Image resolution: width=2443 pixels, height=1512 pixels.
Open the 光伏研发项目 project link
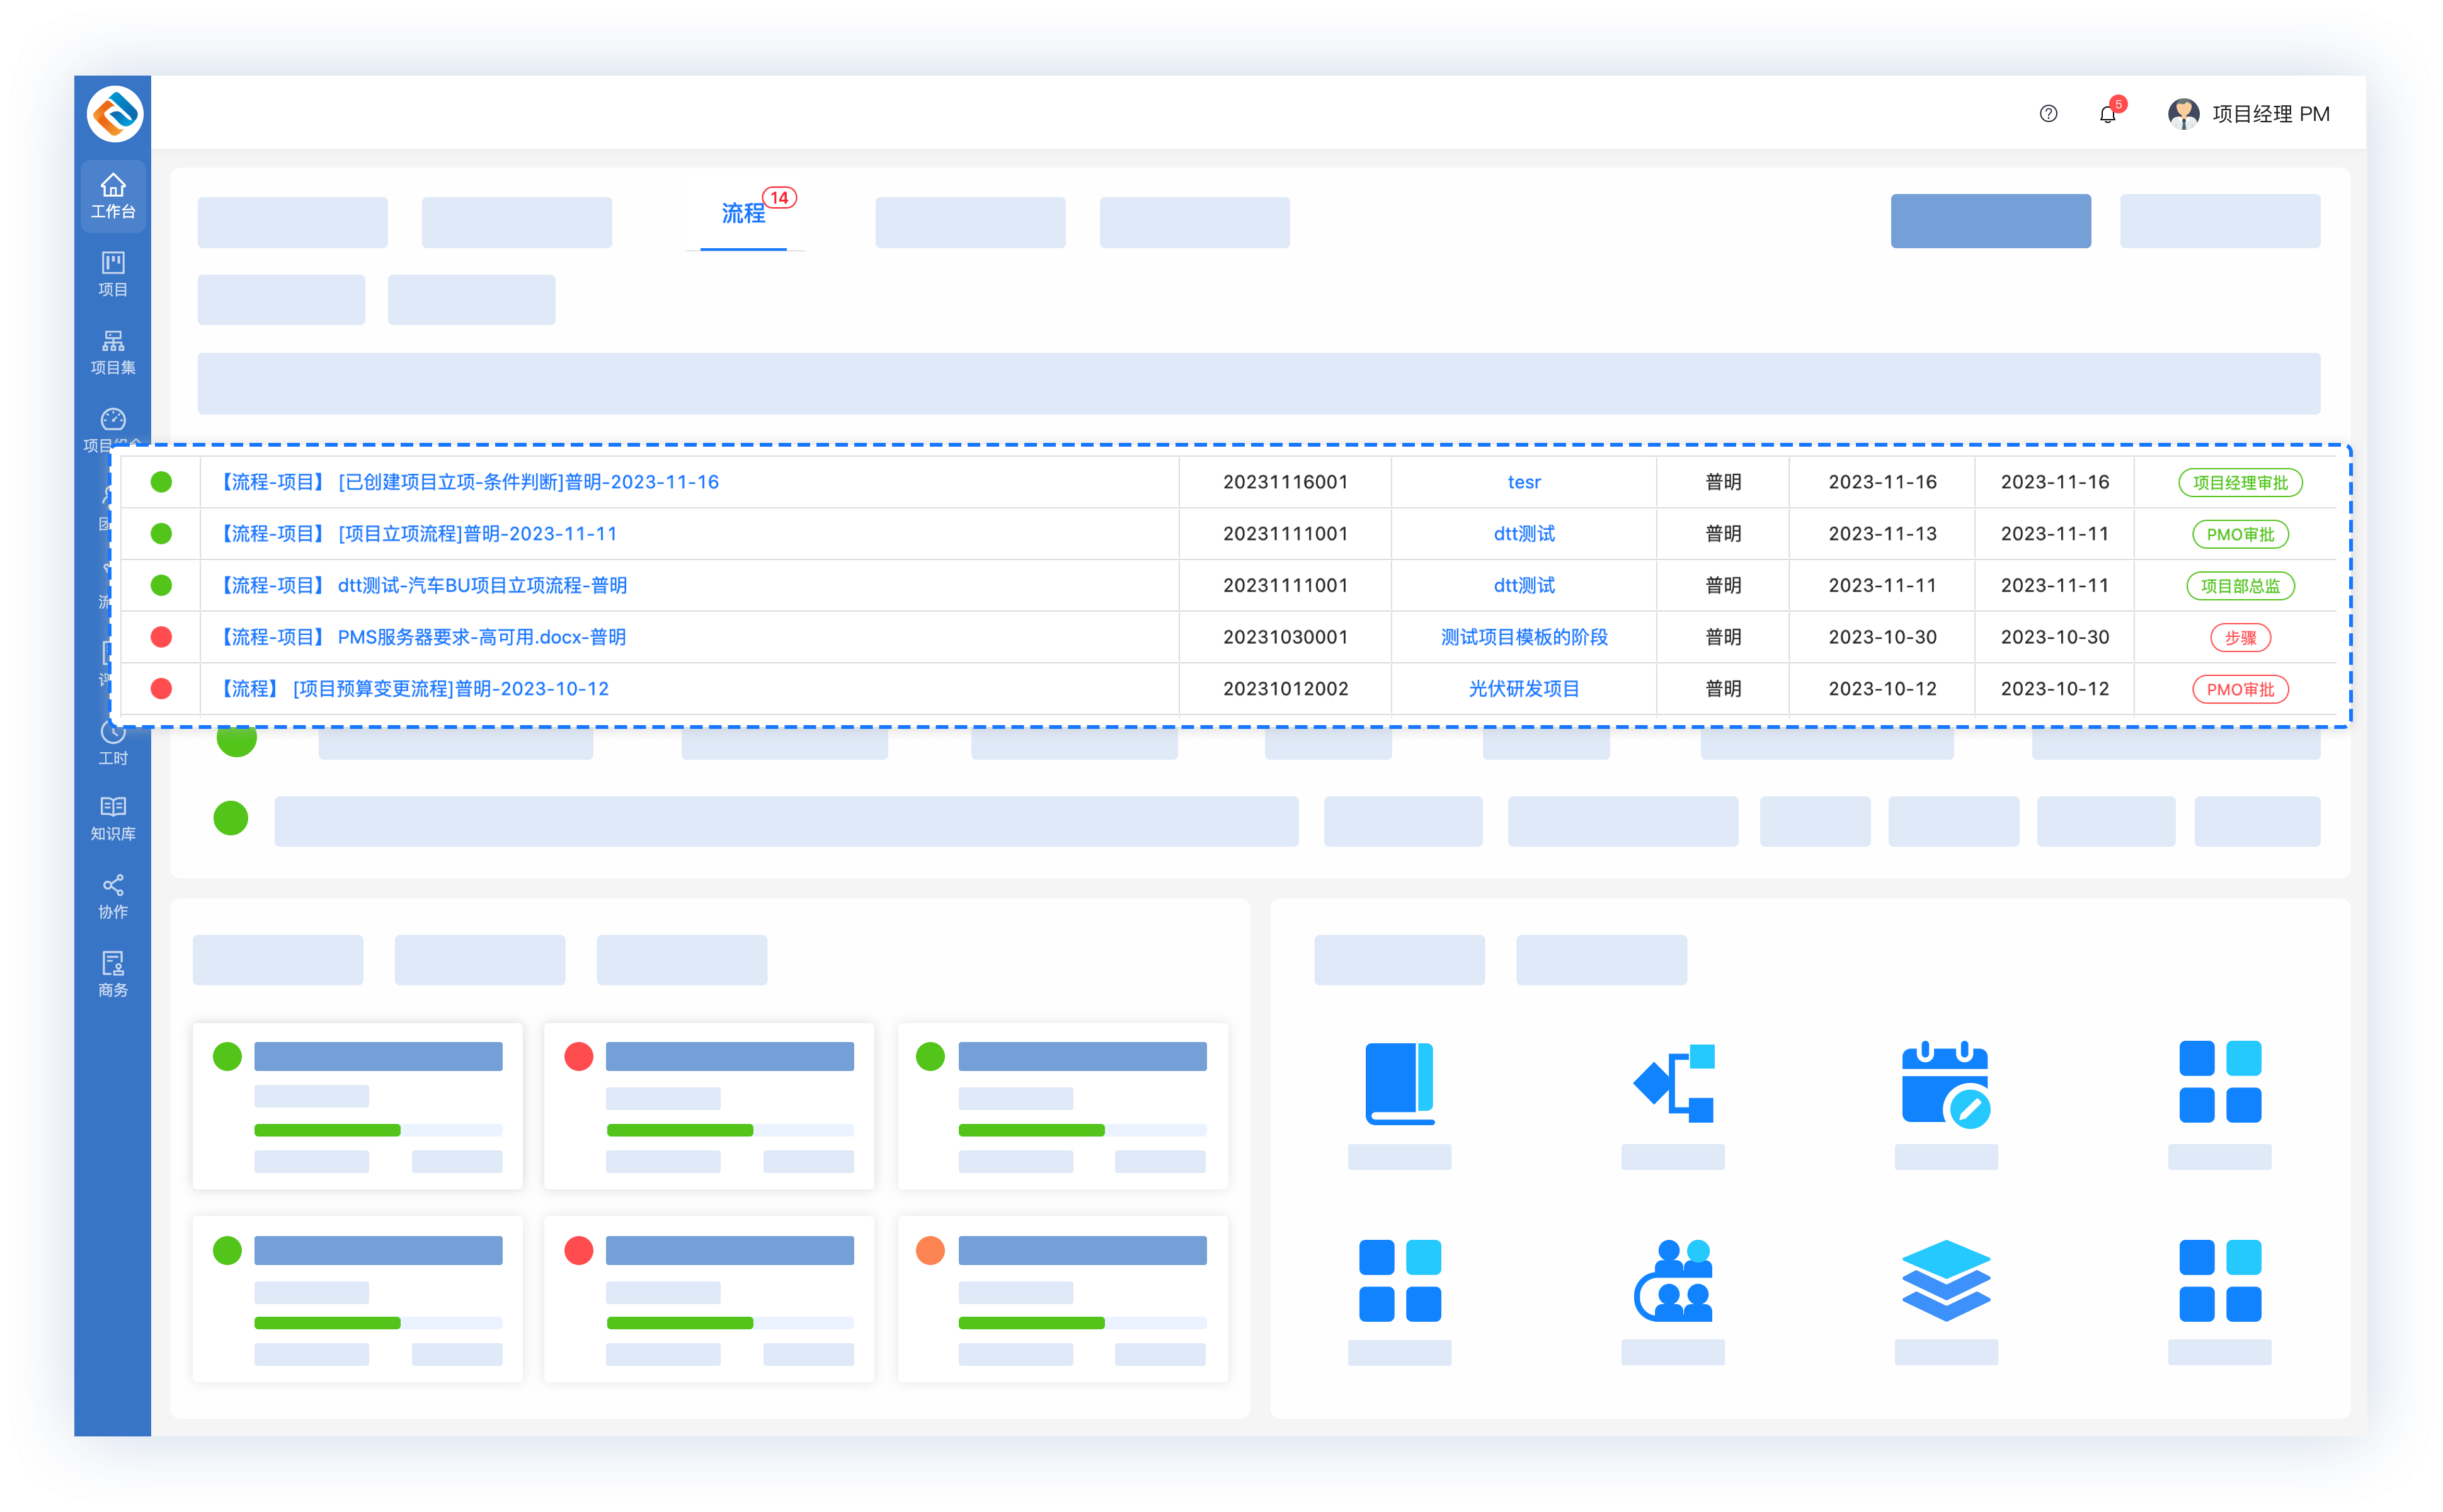click(x=1523, y=689)
